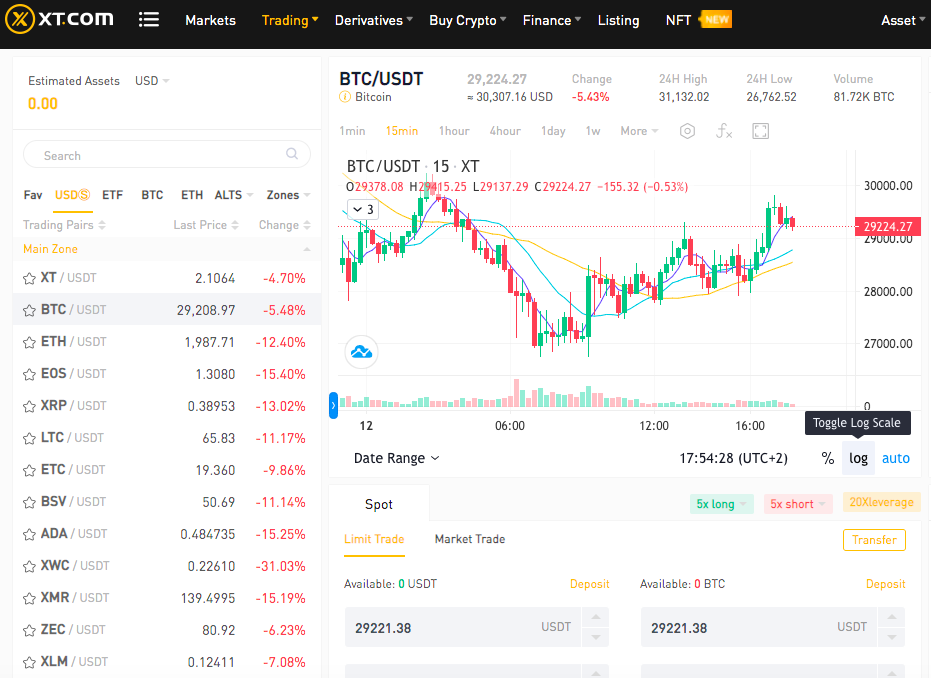Viewport: 931px width, 678px height.
Task: Favorite the ETH/USDT pair star
Action: pos(29,343)
